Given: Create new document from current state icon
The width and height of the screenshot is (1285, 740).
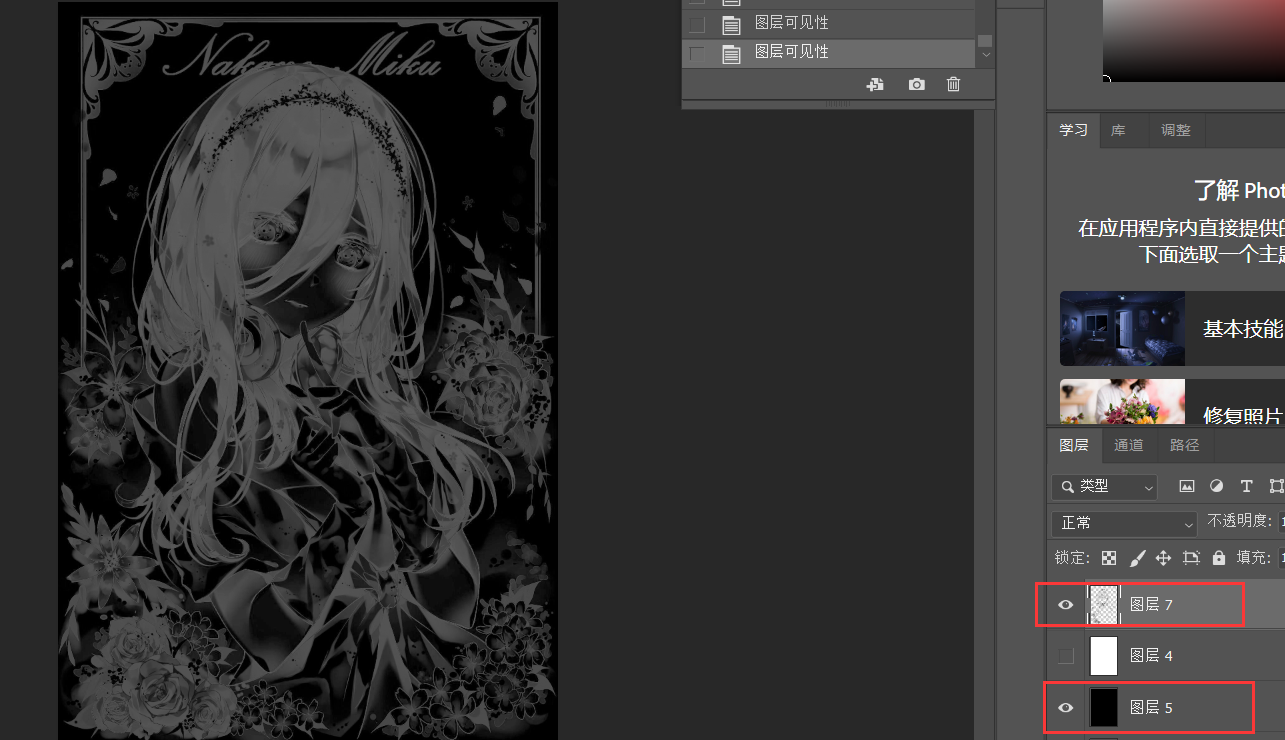Looking at the screenshot, I should (875, 85).
